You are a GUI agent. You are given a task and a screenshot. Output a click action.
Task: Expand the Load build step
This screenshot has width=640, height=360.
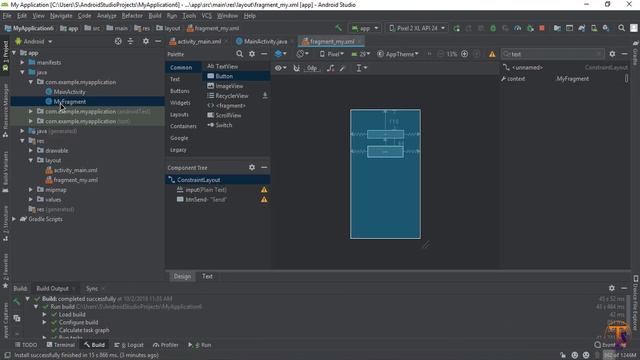click(x=44, y=314)
